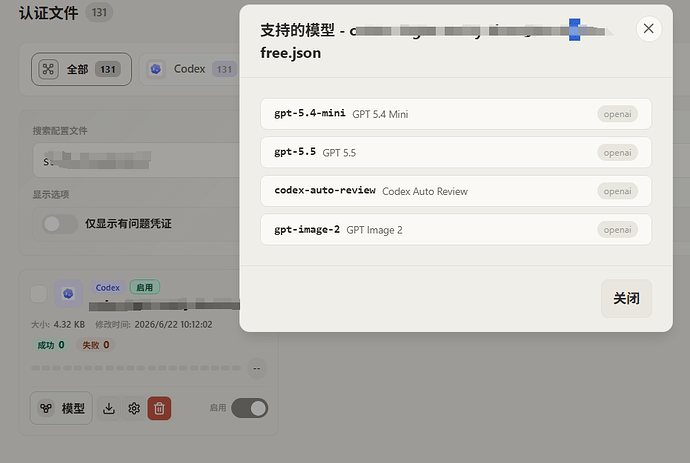Delete the credential with red trash icon
This screenshot has height=463, width=690.
(159, 408)
